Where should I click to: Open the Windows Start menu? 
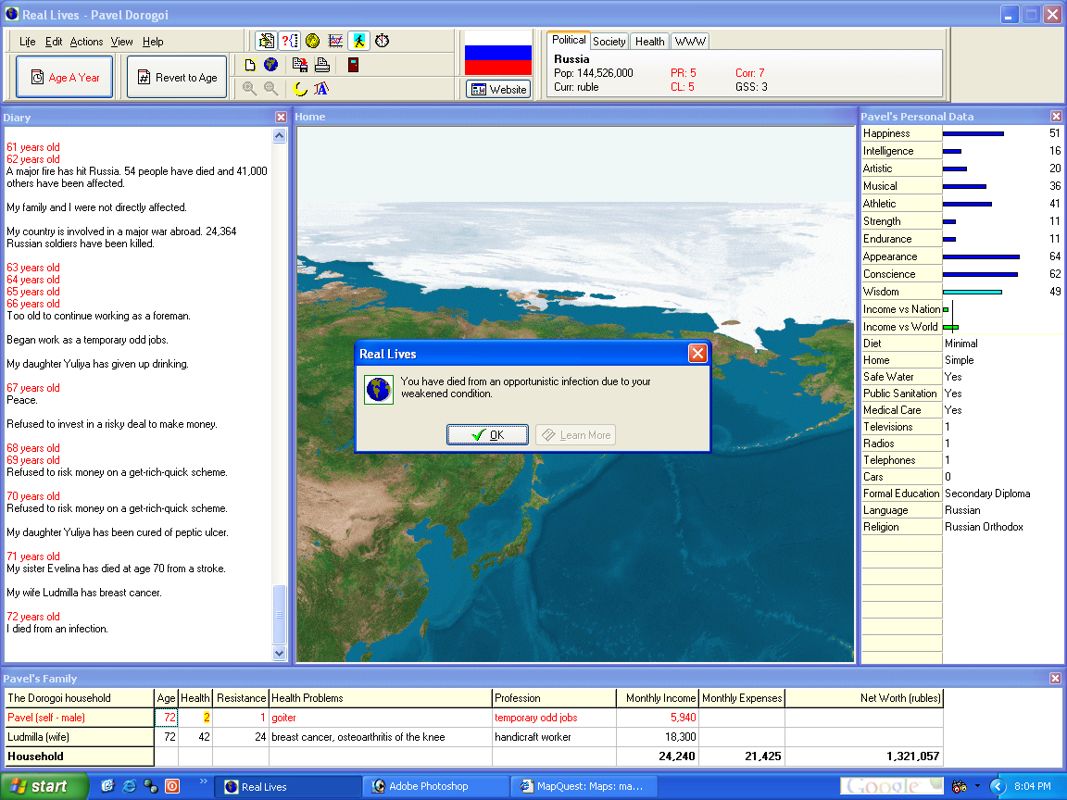pyautogui.click(x=38, y=786)
